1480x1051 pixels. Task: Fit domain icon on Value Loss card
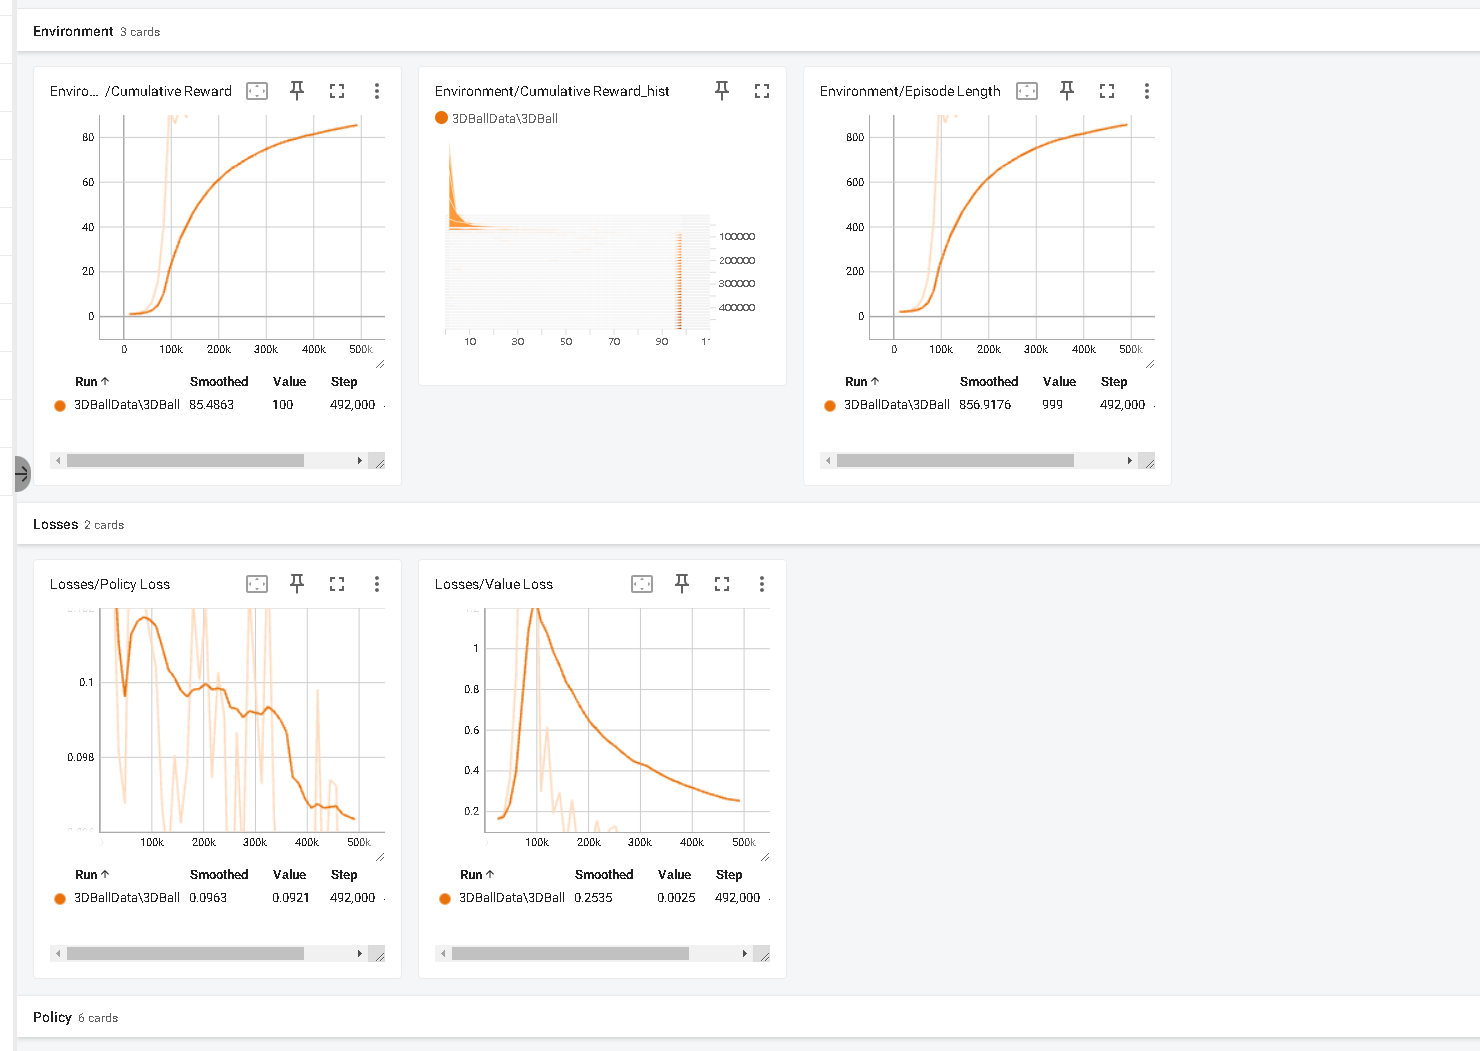(642, 584)
